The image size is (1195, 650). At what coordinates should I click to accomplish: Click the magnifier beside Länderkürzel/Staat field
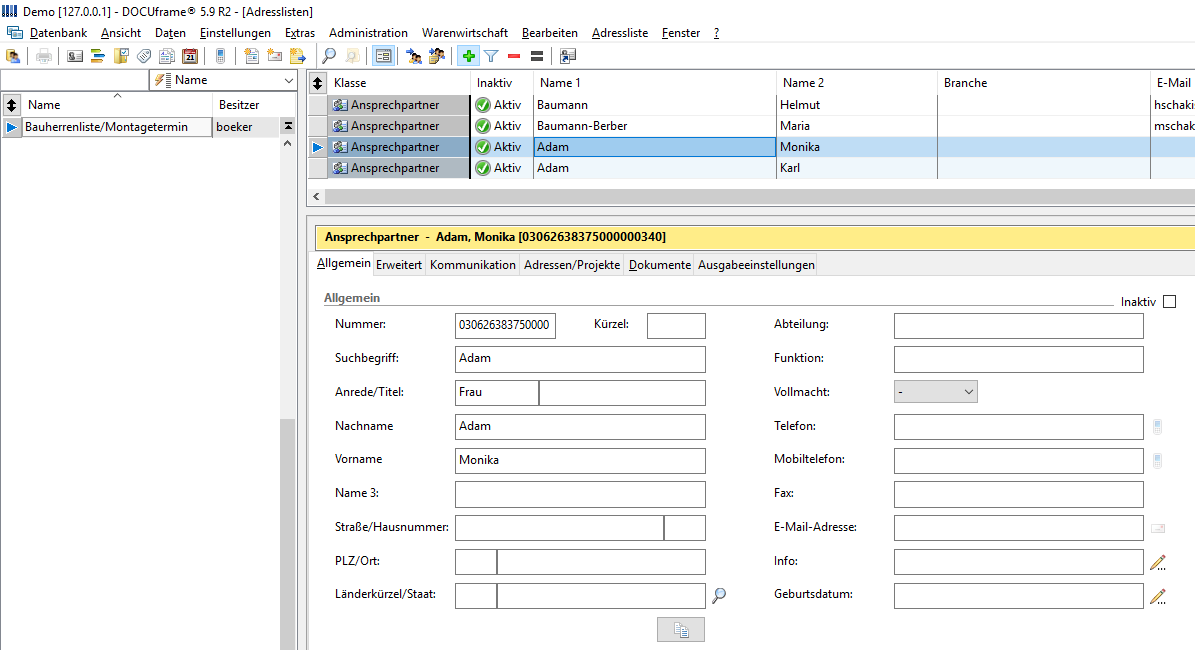(719, 596)
